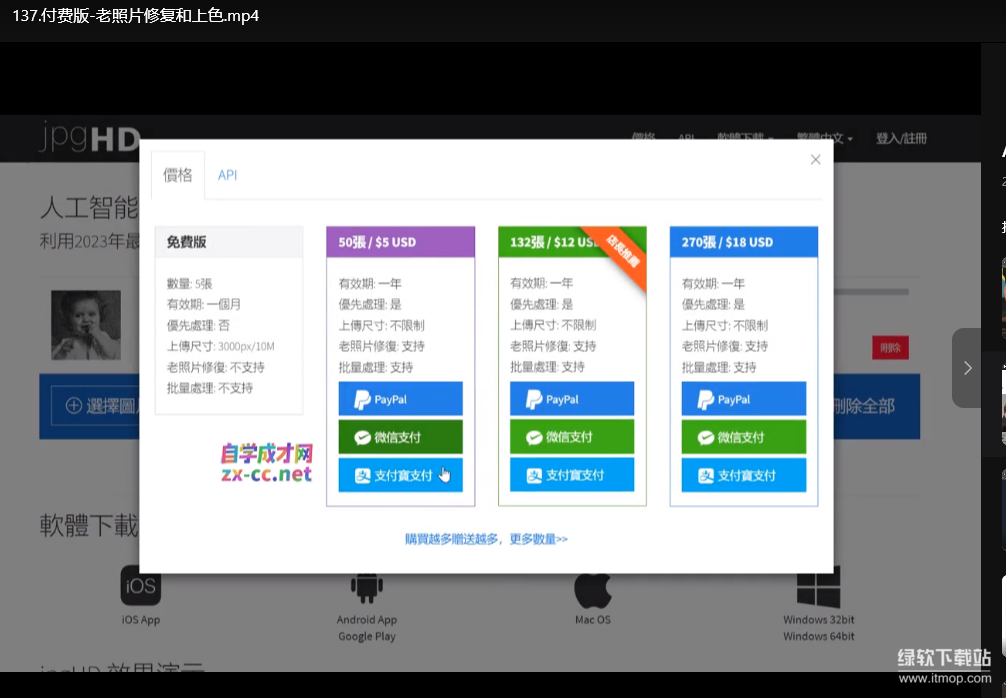Select PayPal under the 270張 / $18 USD plan

(x=744, y=399)
